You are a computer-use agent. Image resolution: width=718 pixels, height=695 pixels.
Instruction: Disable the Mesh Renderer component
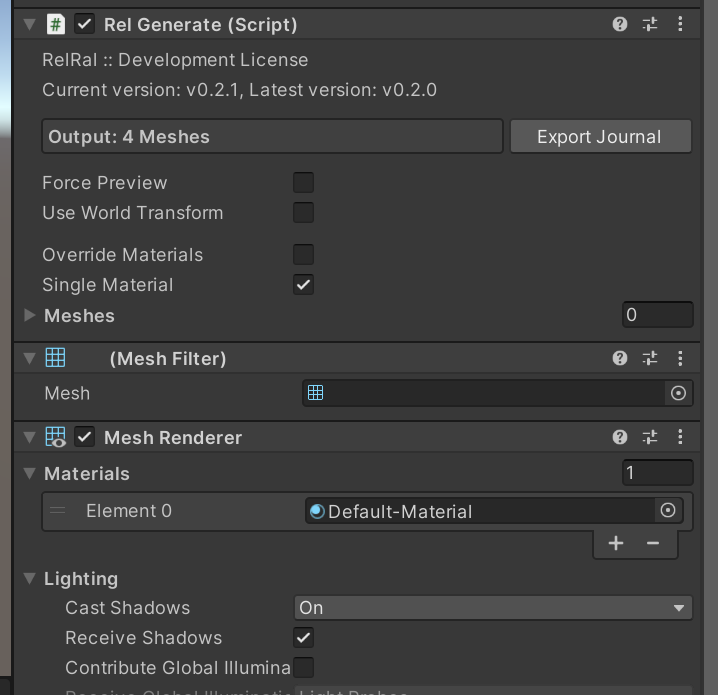(85, 437)
